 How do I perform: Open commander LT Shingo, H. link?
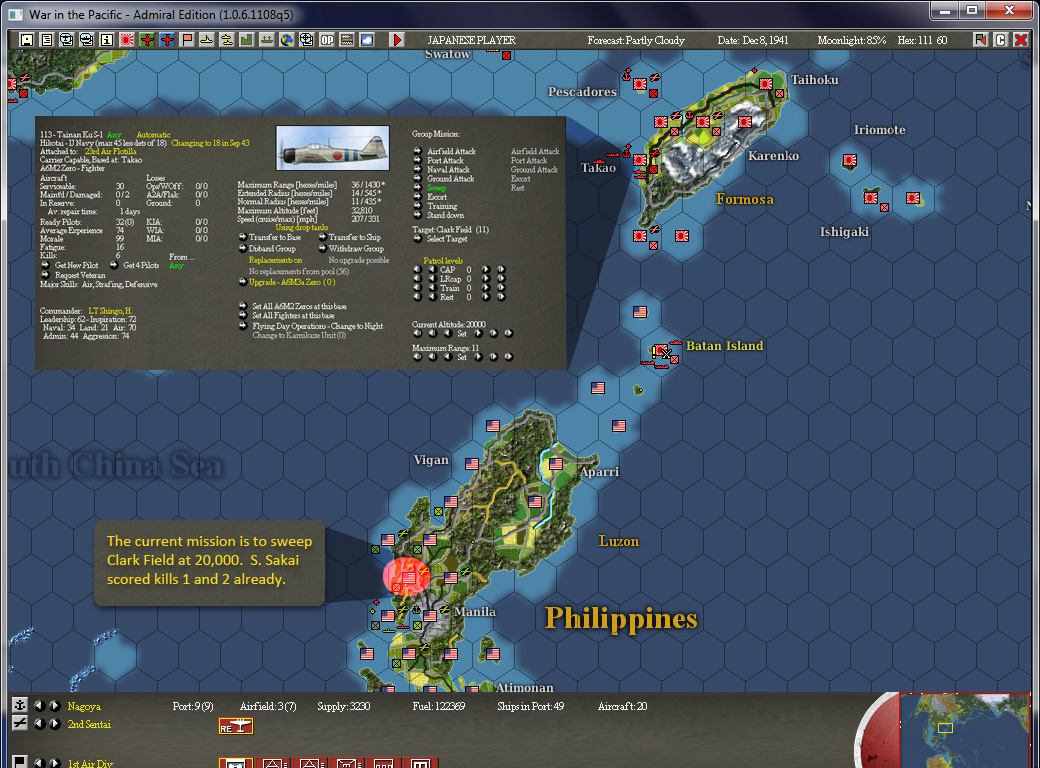(110, 310)
